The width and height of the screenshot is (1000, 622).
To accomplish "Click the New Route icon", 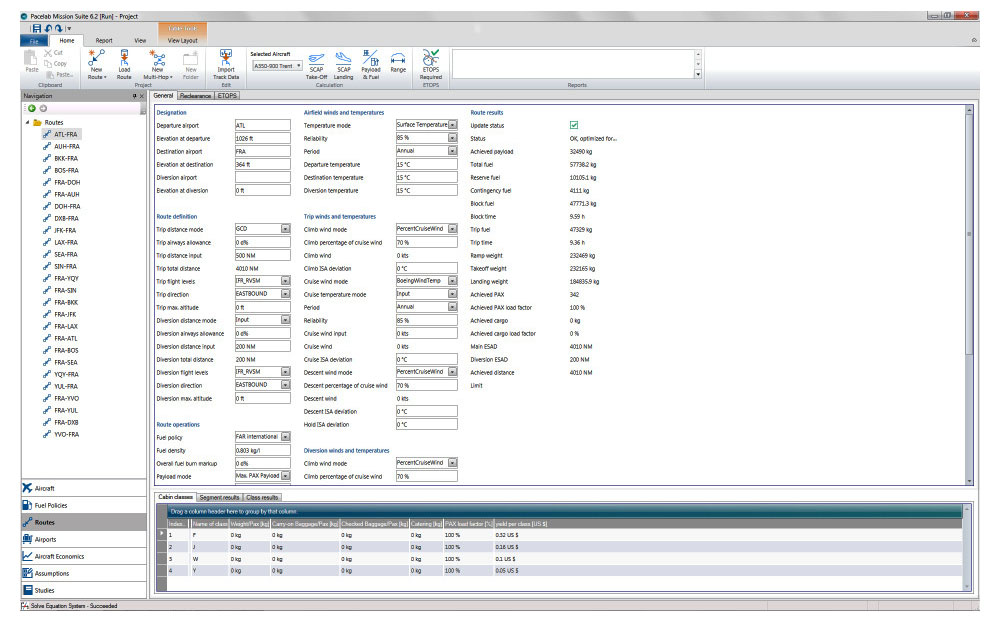I will (x=97, y=59).
